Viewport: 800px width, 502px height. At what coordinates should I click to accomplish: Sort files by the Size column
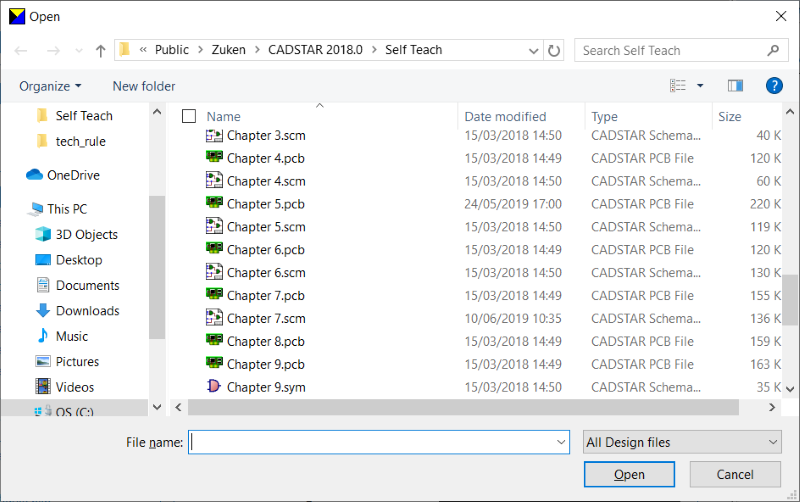tap(730, 117)
